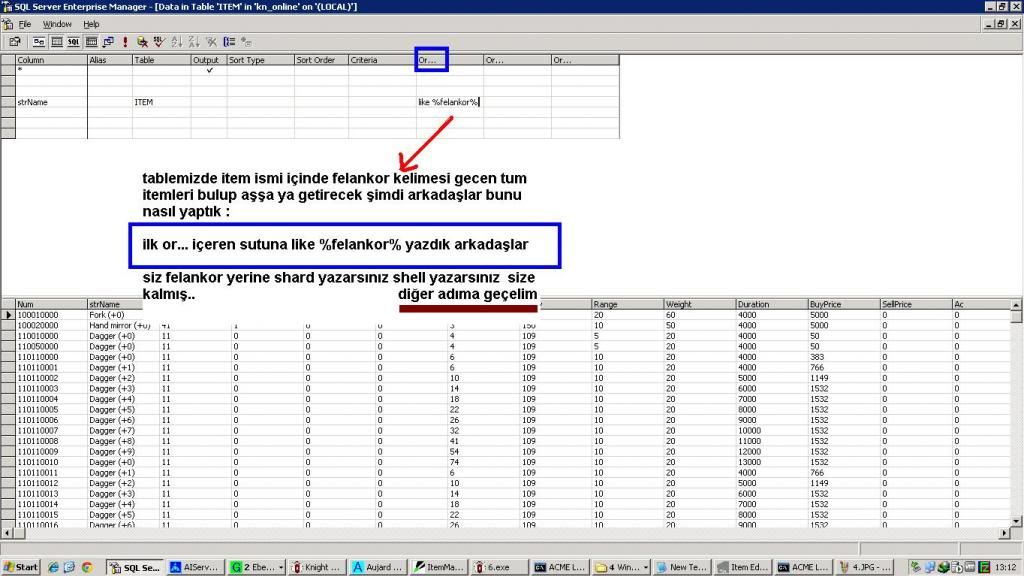Click the Sort Ascending toolbar icon
Image resolution: width=1024 pixels, height=576 pixels.
coord(176,42)
